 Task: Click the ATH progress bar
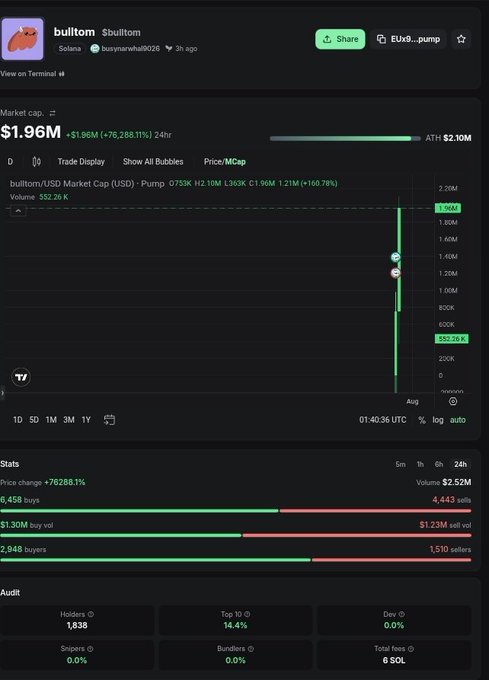[x=345, y=138]
